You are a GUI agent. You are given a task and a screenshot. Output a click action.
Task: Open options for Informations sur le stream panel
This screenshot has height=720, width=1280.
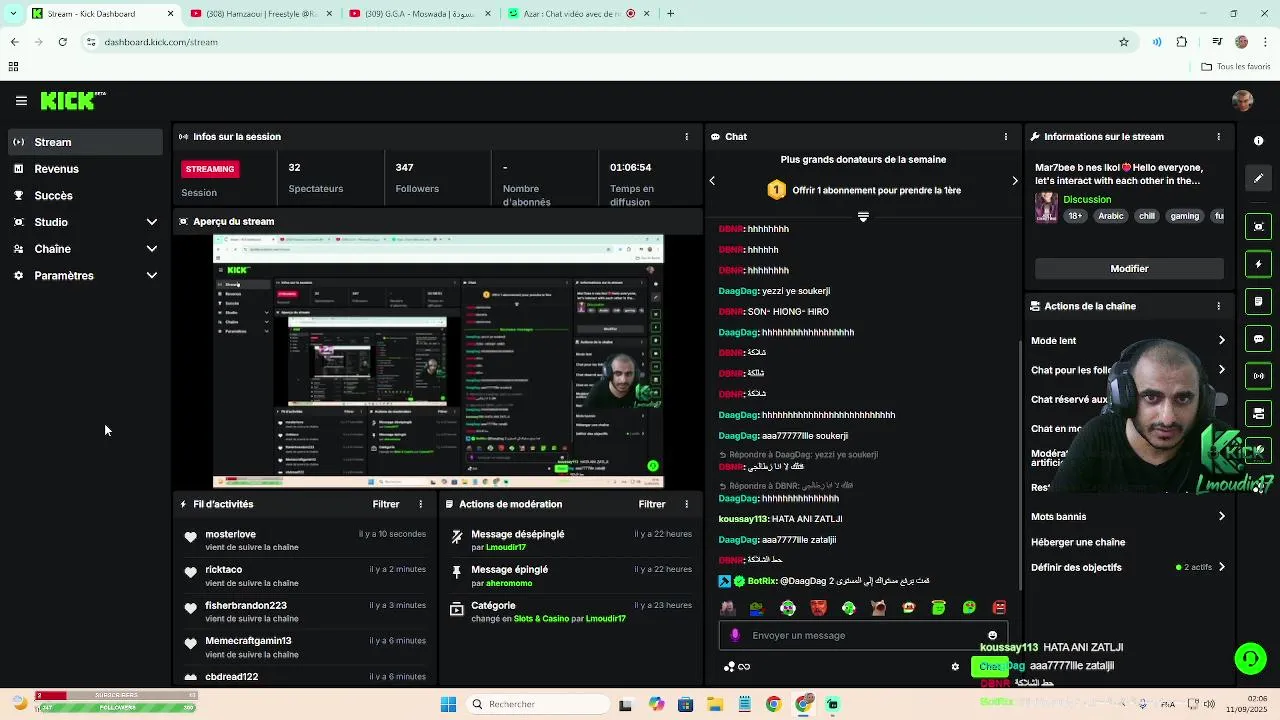click(1218, 137)
